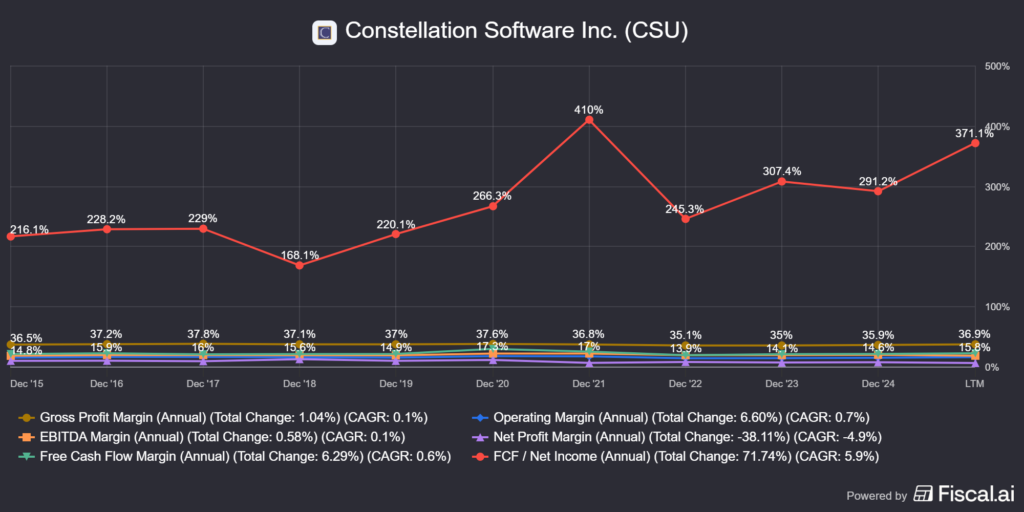Click the Constellation Software Inc. (CSU) title

click(x=516, y=32)
